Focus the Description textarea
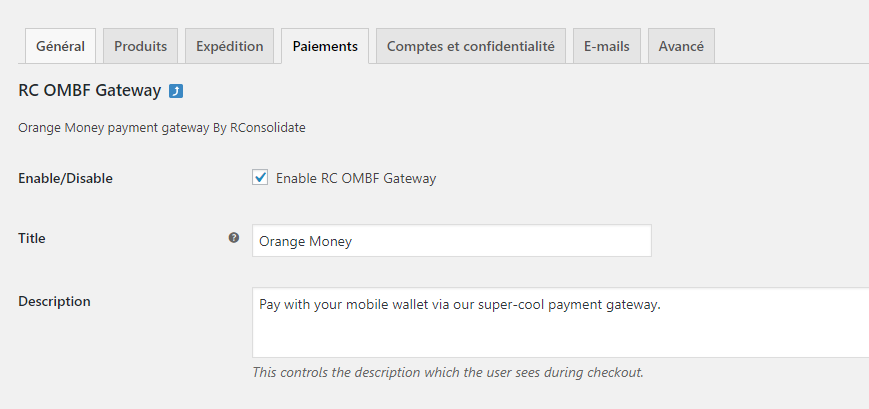869x409 pixels. point(560,322)
